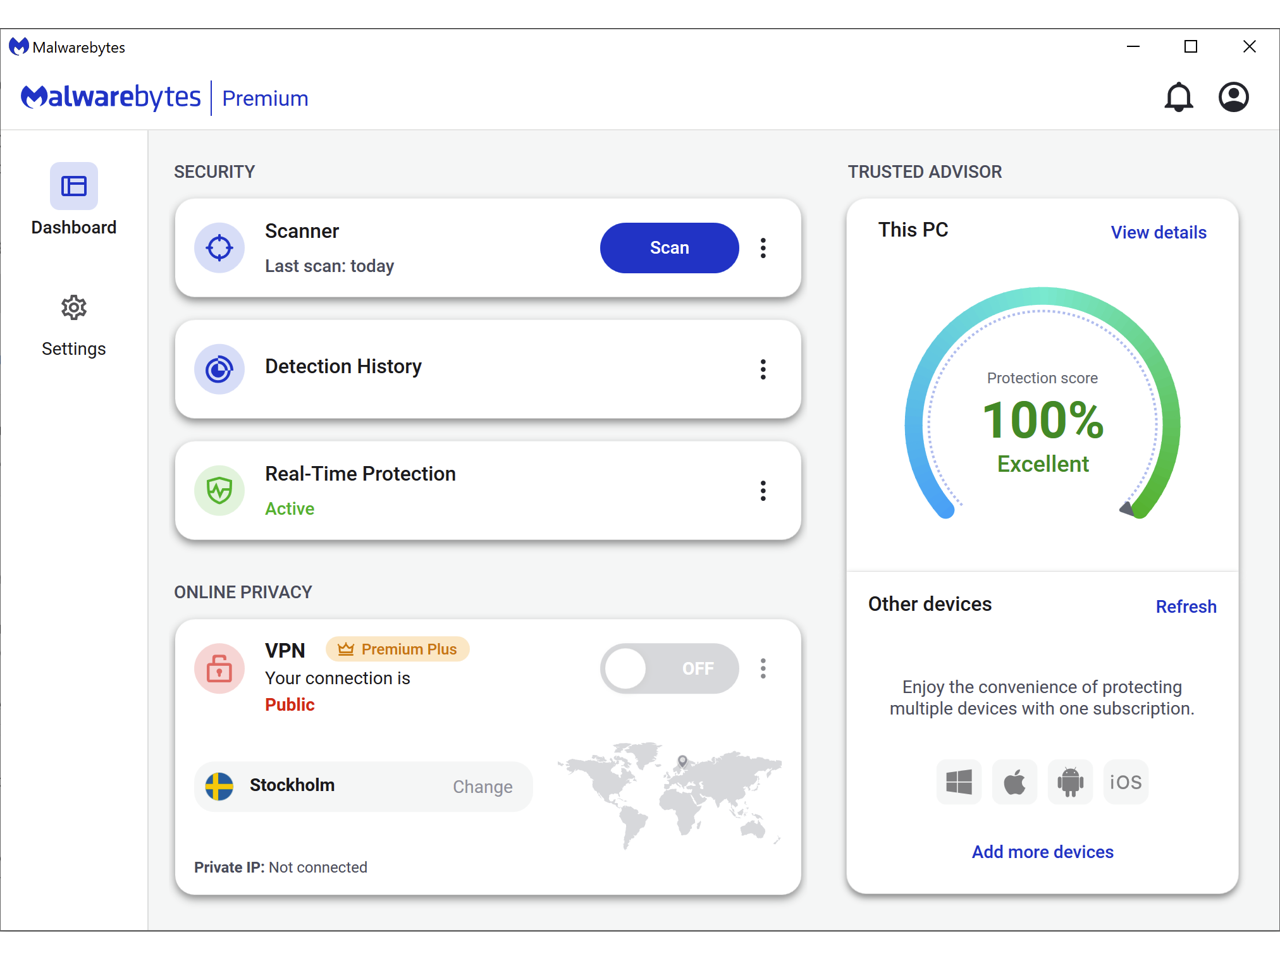Turn on the VPN toggle switch
Viewport: 1280px width, 960px height.
669,669
